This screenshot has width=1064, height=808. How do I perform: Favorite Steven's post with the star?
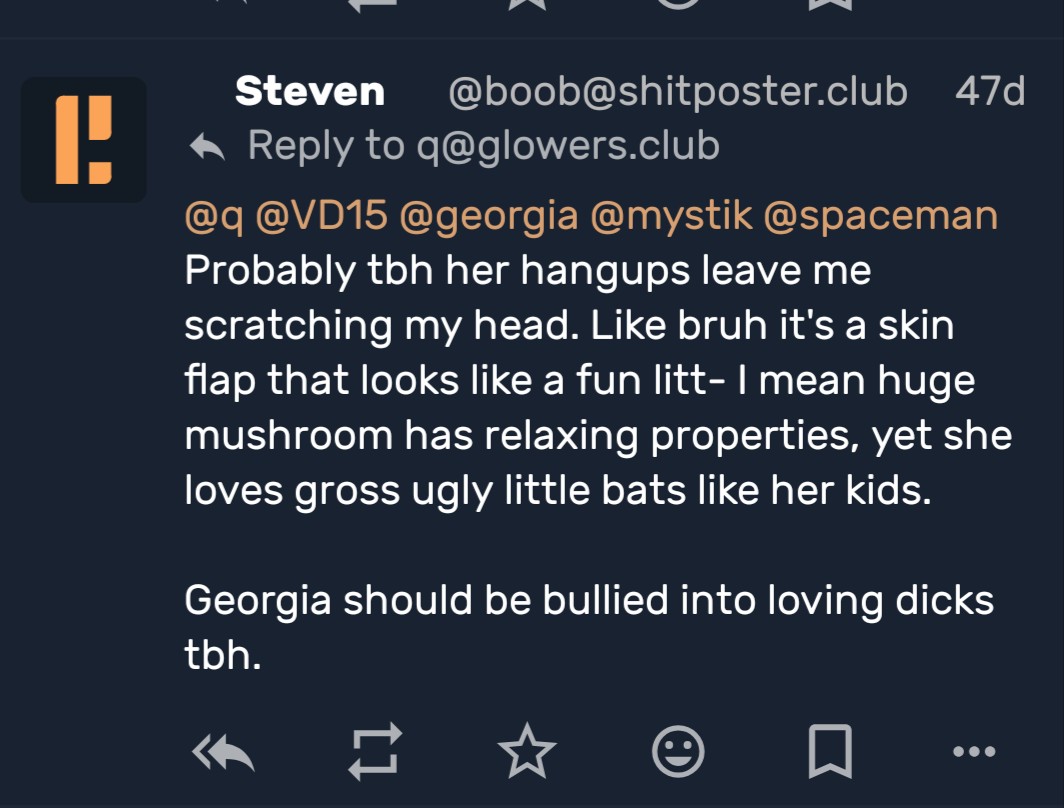point(526,750)
